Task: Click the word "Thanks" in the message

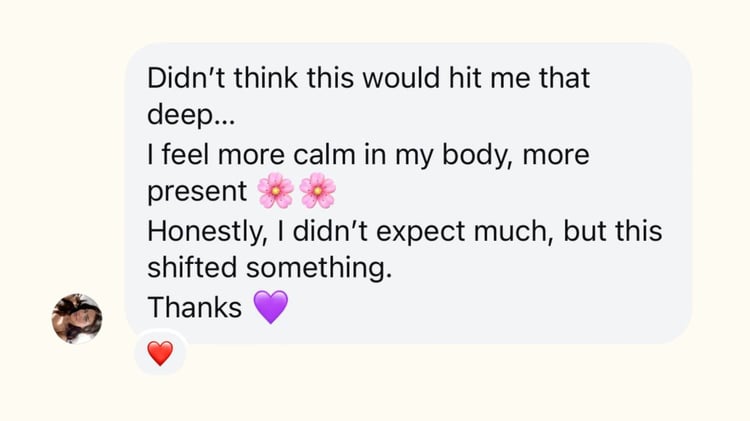Action: [195, 308]
